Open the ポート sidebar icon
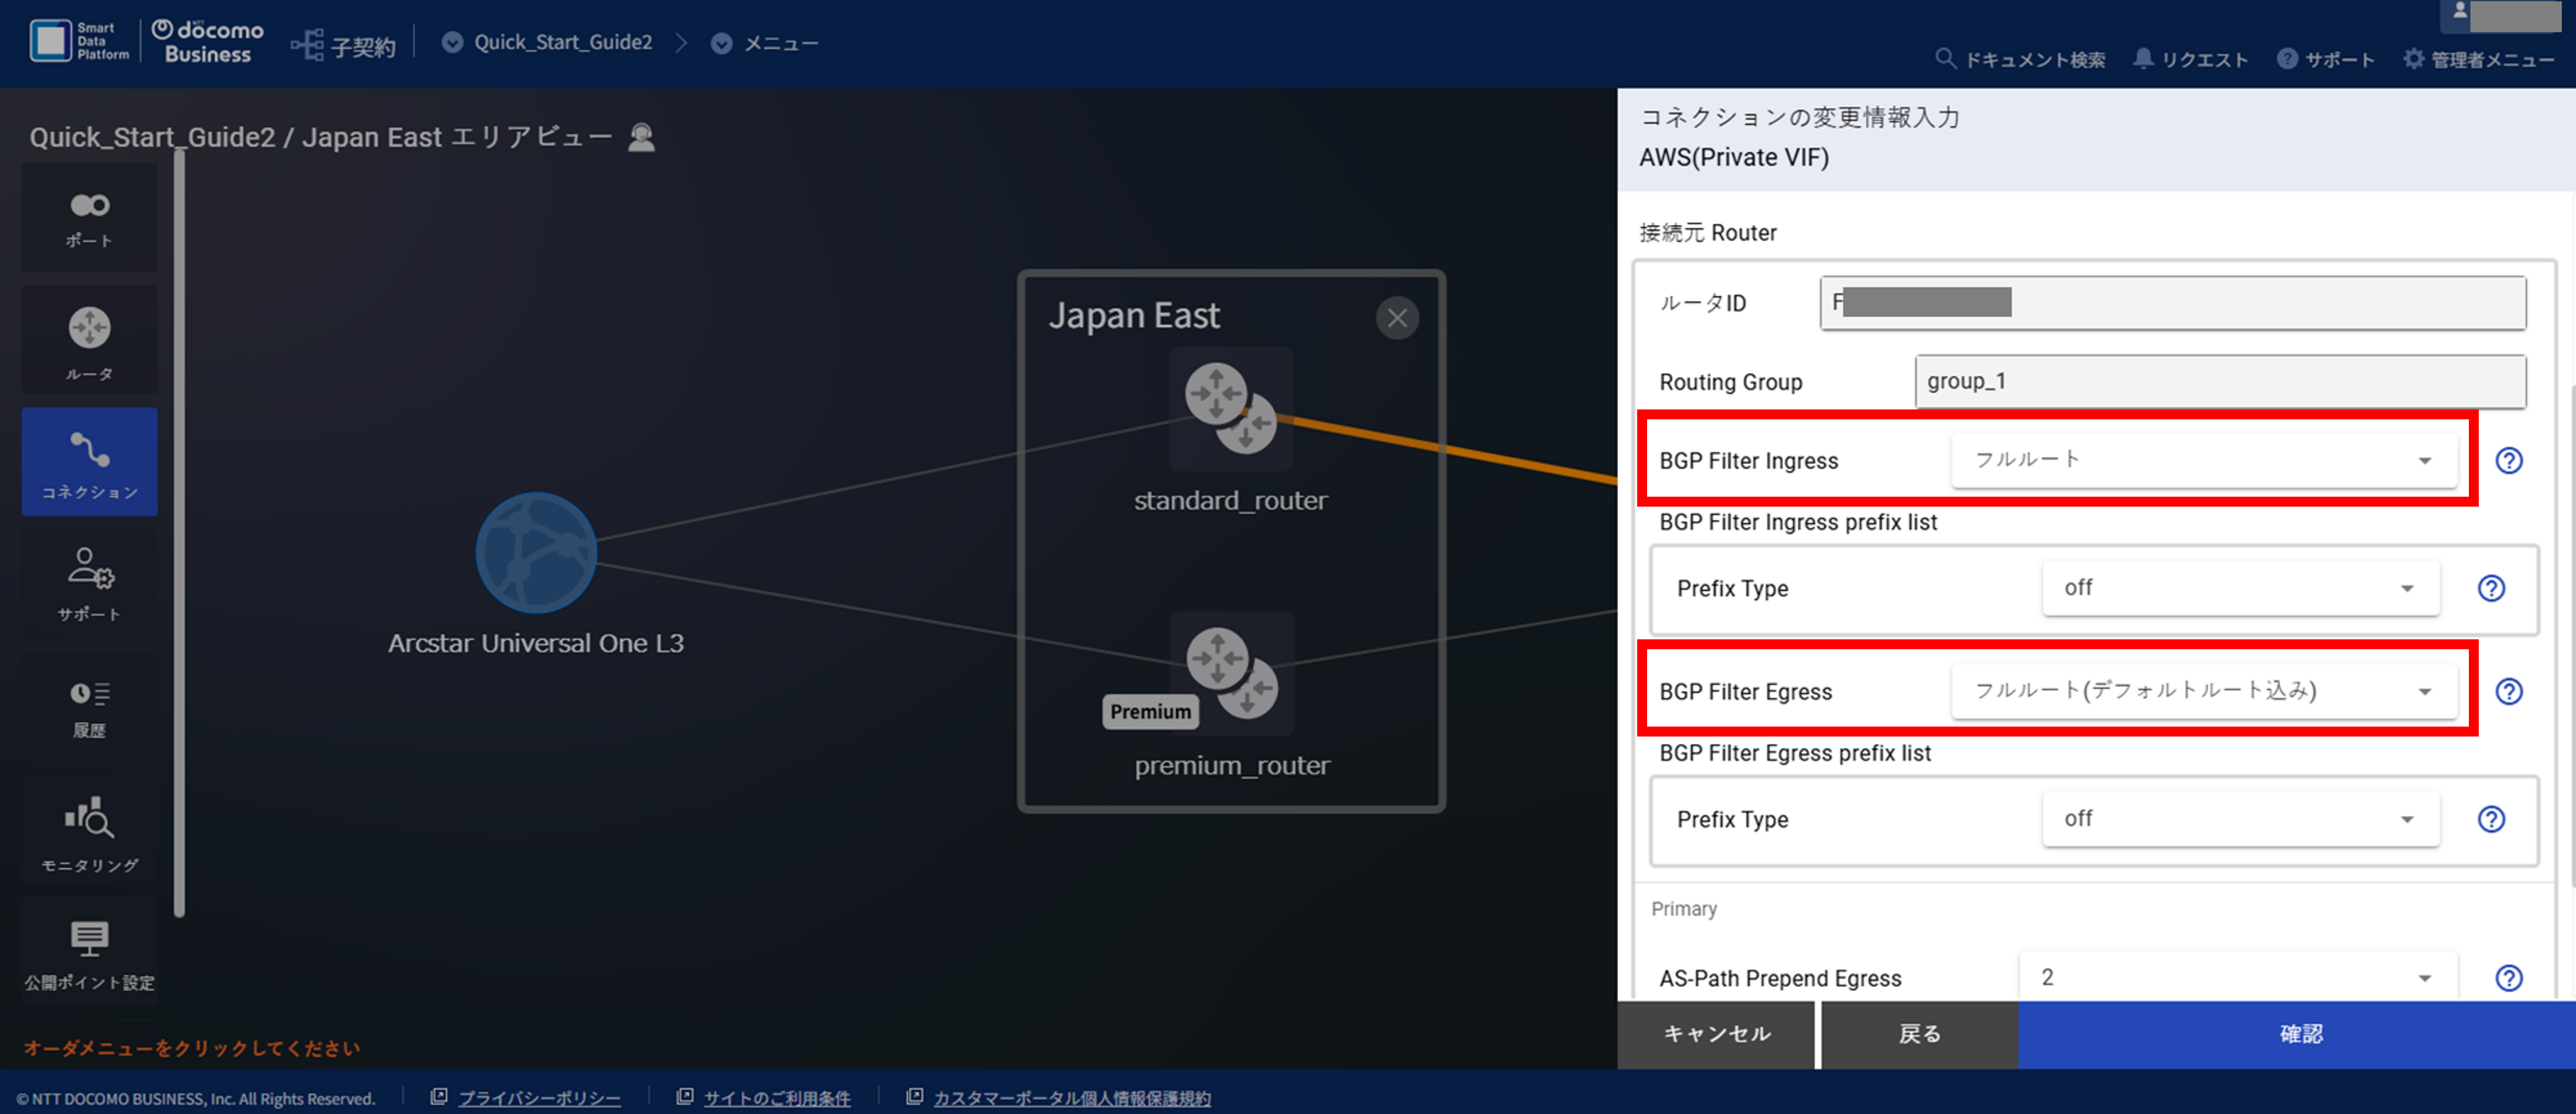This screenshot has width=2576, height=1114. pyautogui.click(x=89, y=218)
